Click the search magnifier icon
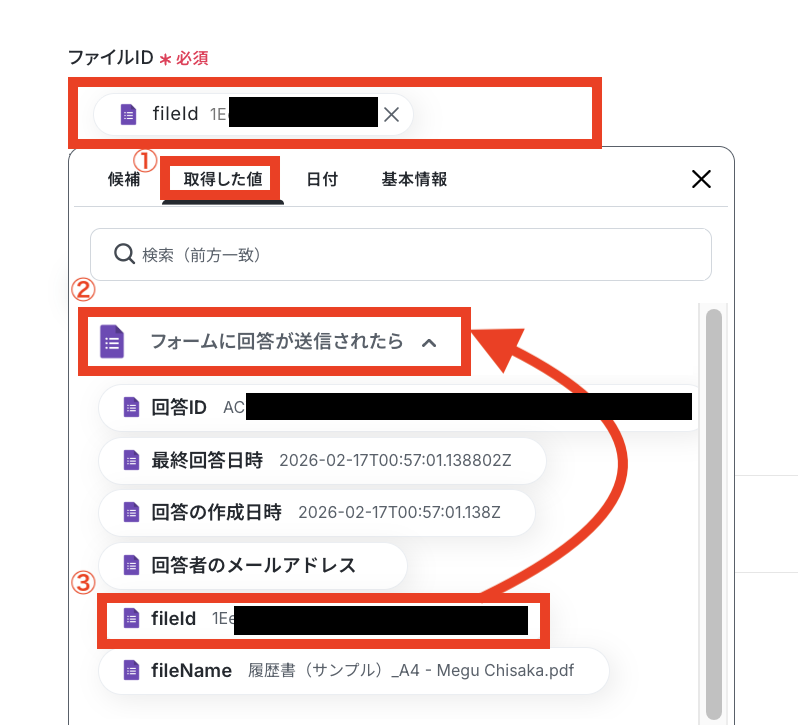This screenshot has width=798, height=725. (x=124, y=254)
